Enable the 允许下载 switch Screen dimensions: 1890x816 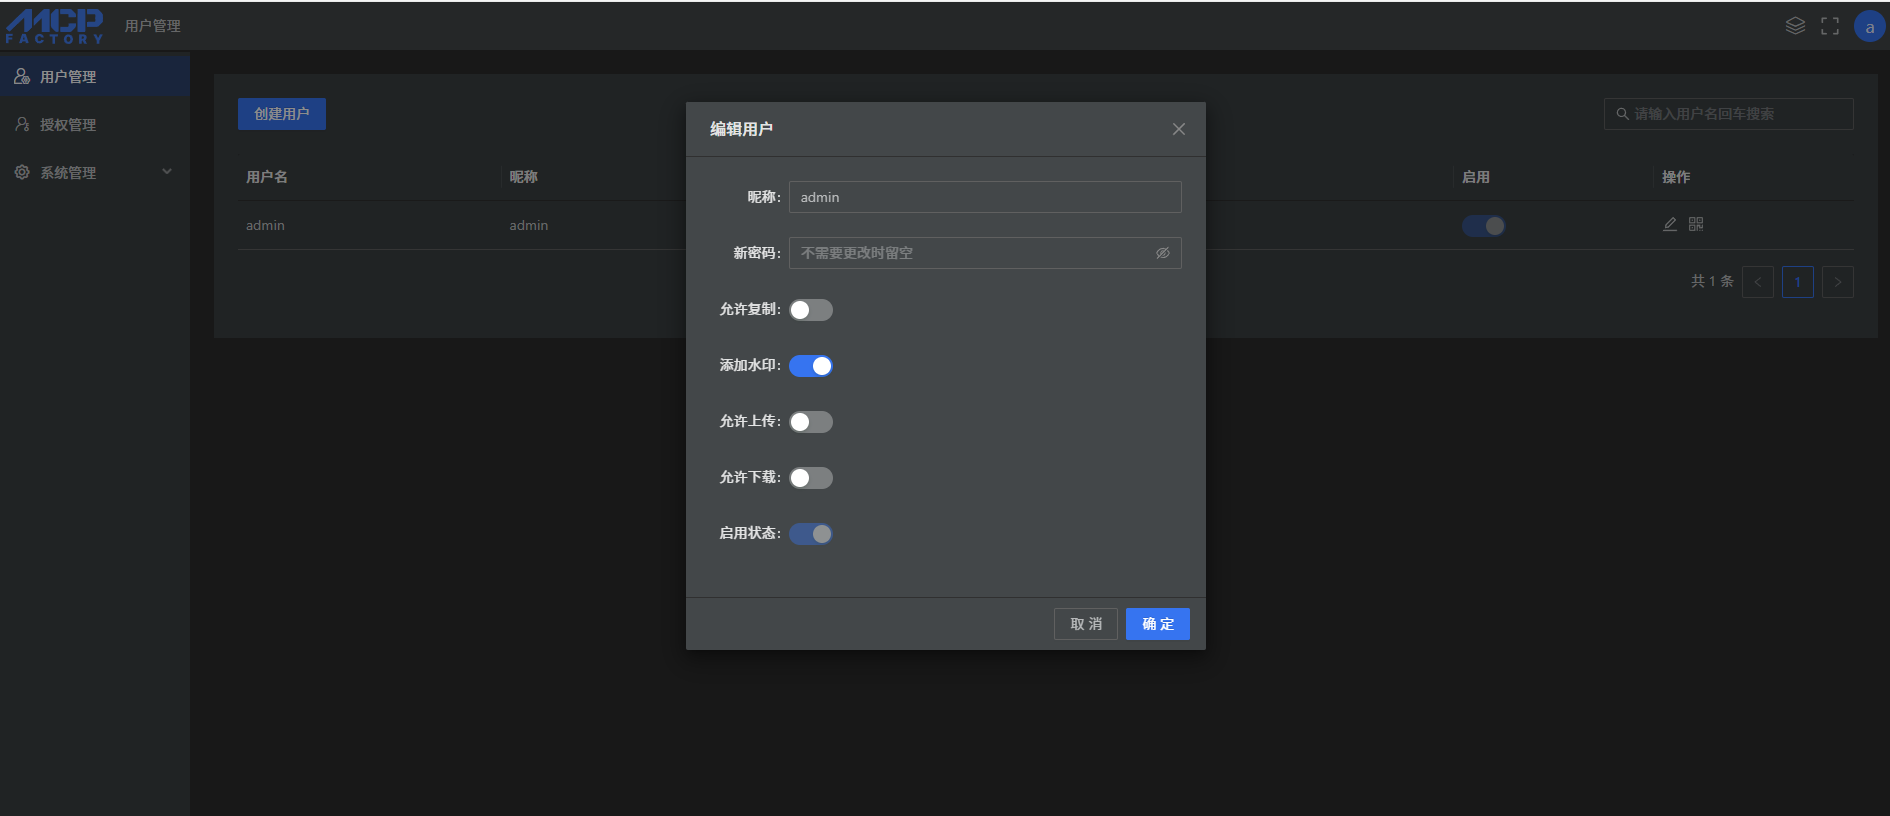tap(811, 478)
